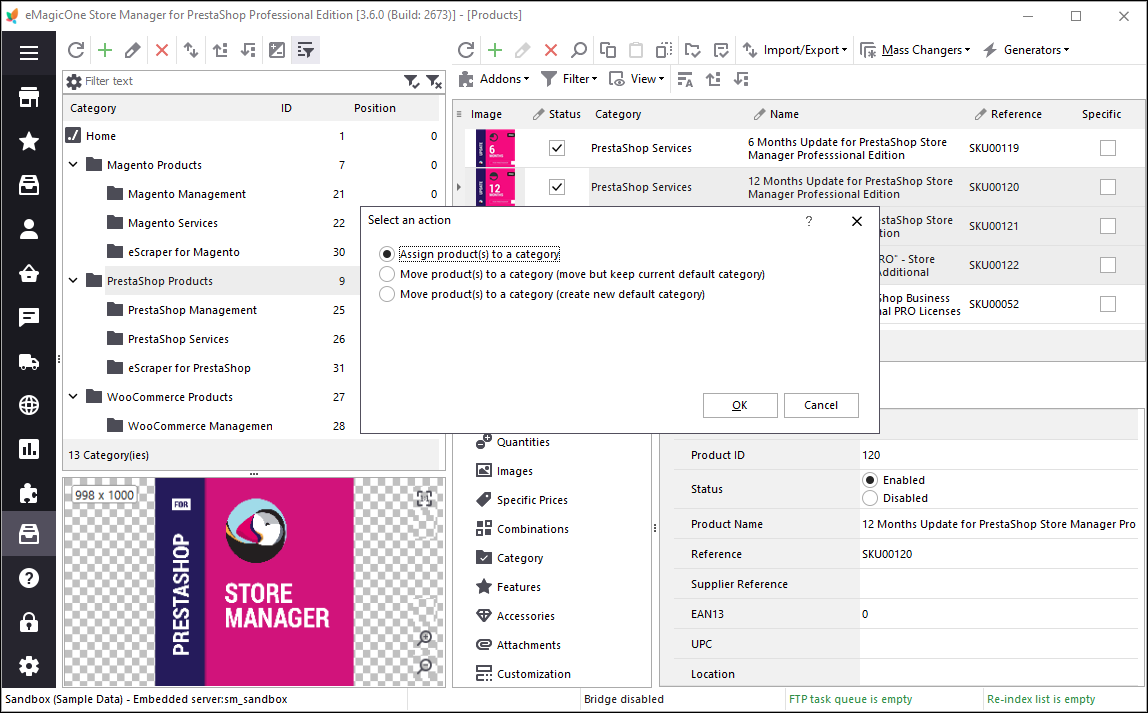This screenshot has width=1148, height=713.
Task: Open lock icon in sidebar
Action: 29,622
